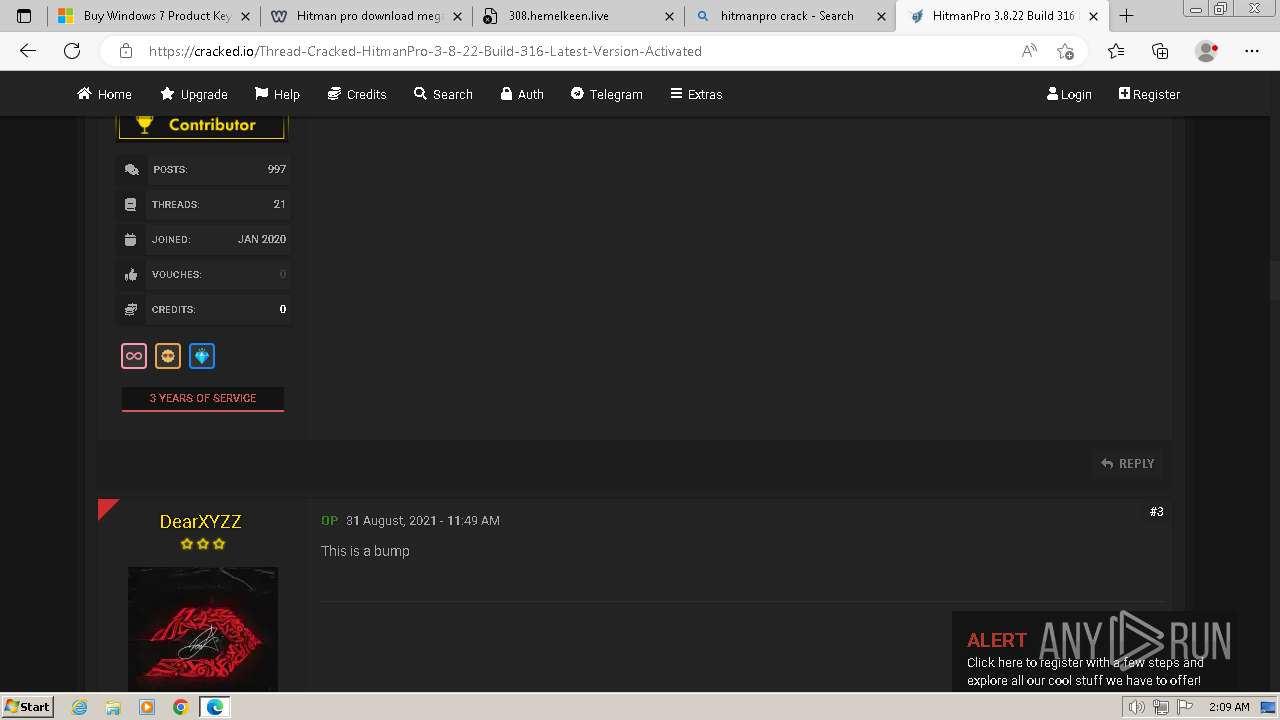Click the network tray icon
This screenshot has height=720, width=1280.
(1161, 707)
